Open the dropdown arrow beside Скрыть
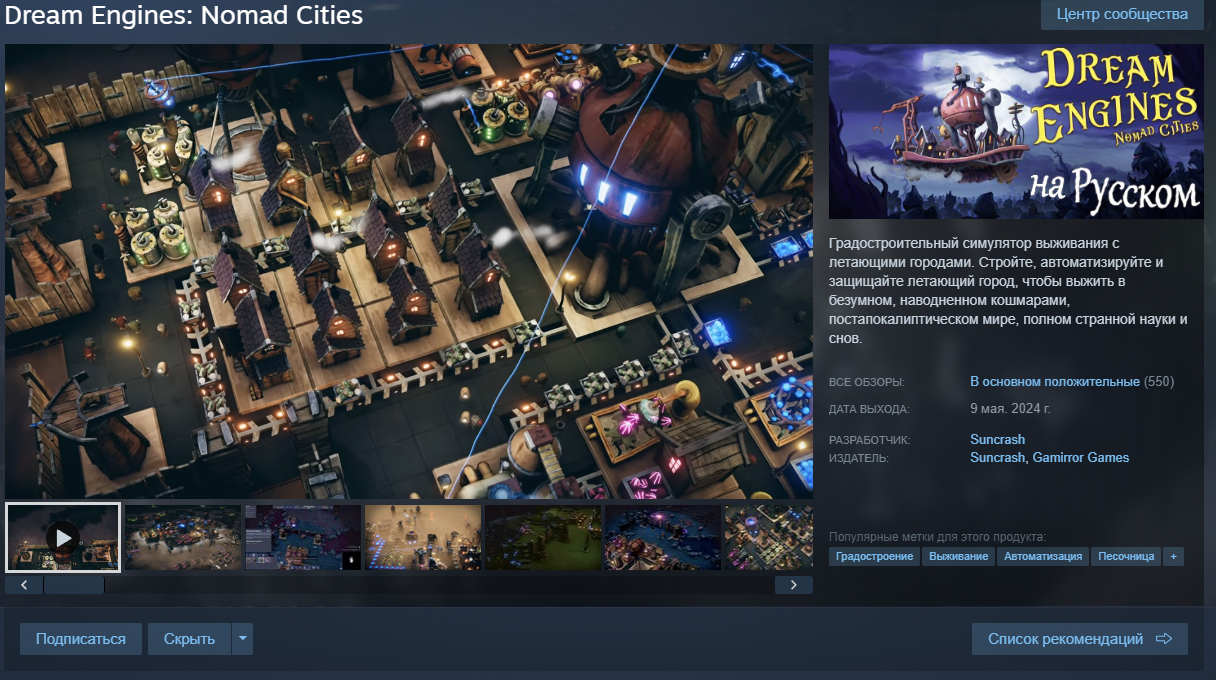 (x=242, y=639)
